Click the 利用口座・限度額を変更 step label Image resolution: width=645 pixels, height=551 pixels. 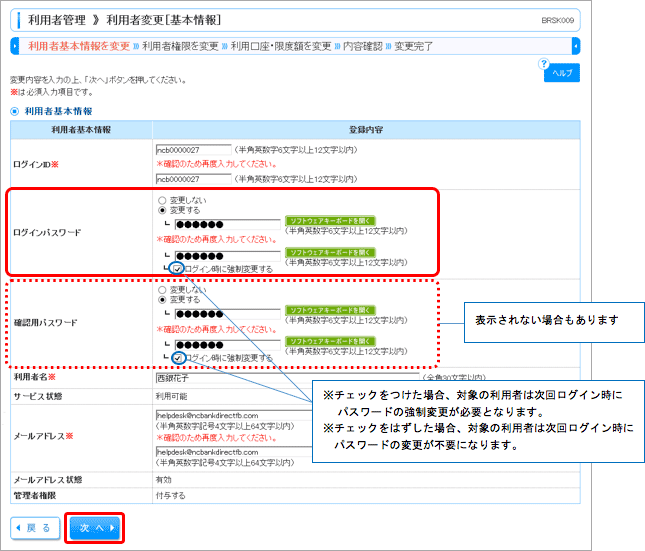pyautogui.click(x=281, y=46)
